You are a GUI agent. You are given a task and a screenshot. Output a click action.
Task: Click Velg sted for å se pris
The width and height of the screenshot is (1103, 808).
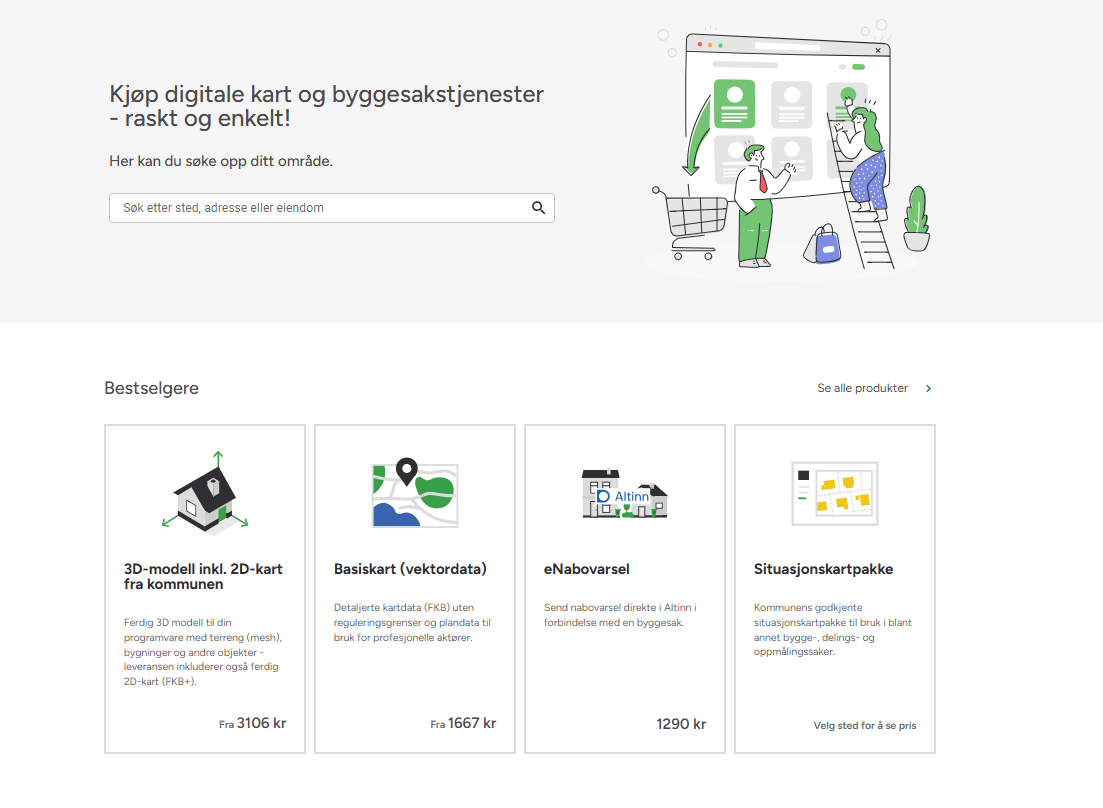click(864, 726)
